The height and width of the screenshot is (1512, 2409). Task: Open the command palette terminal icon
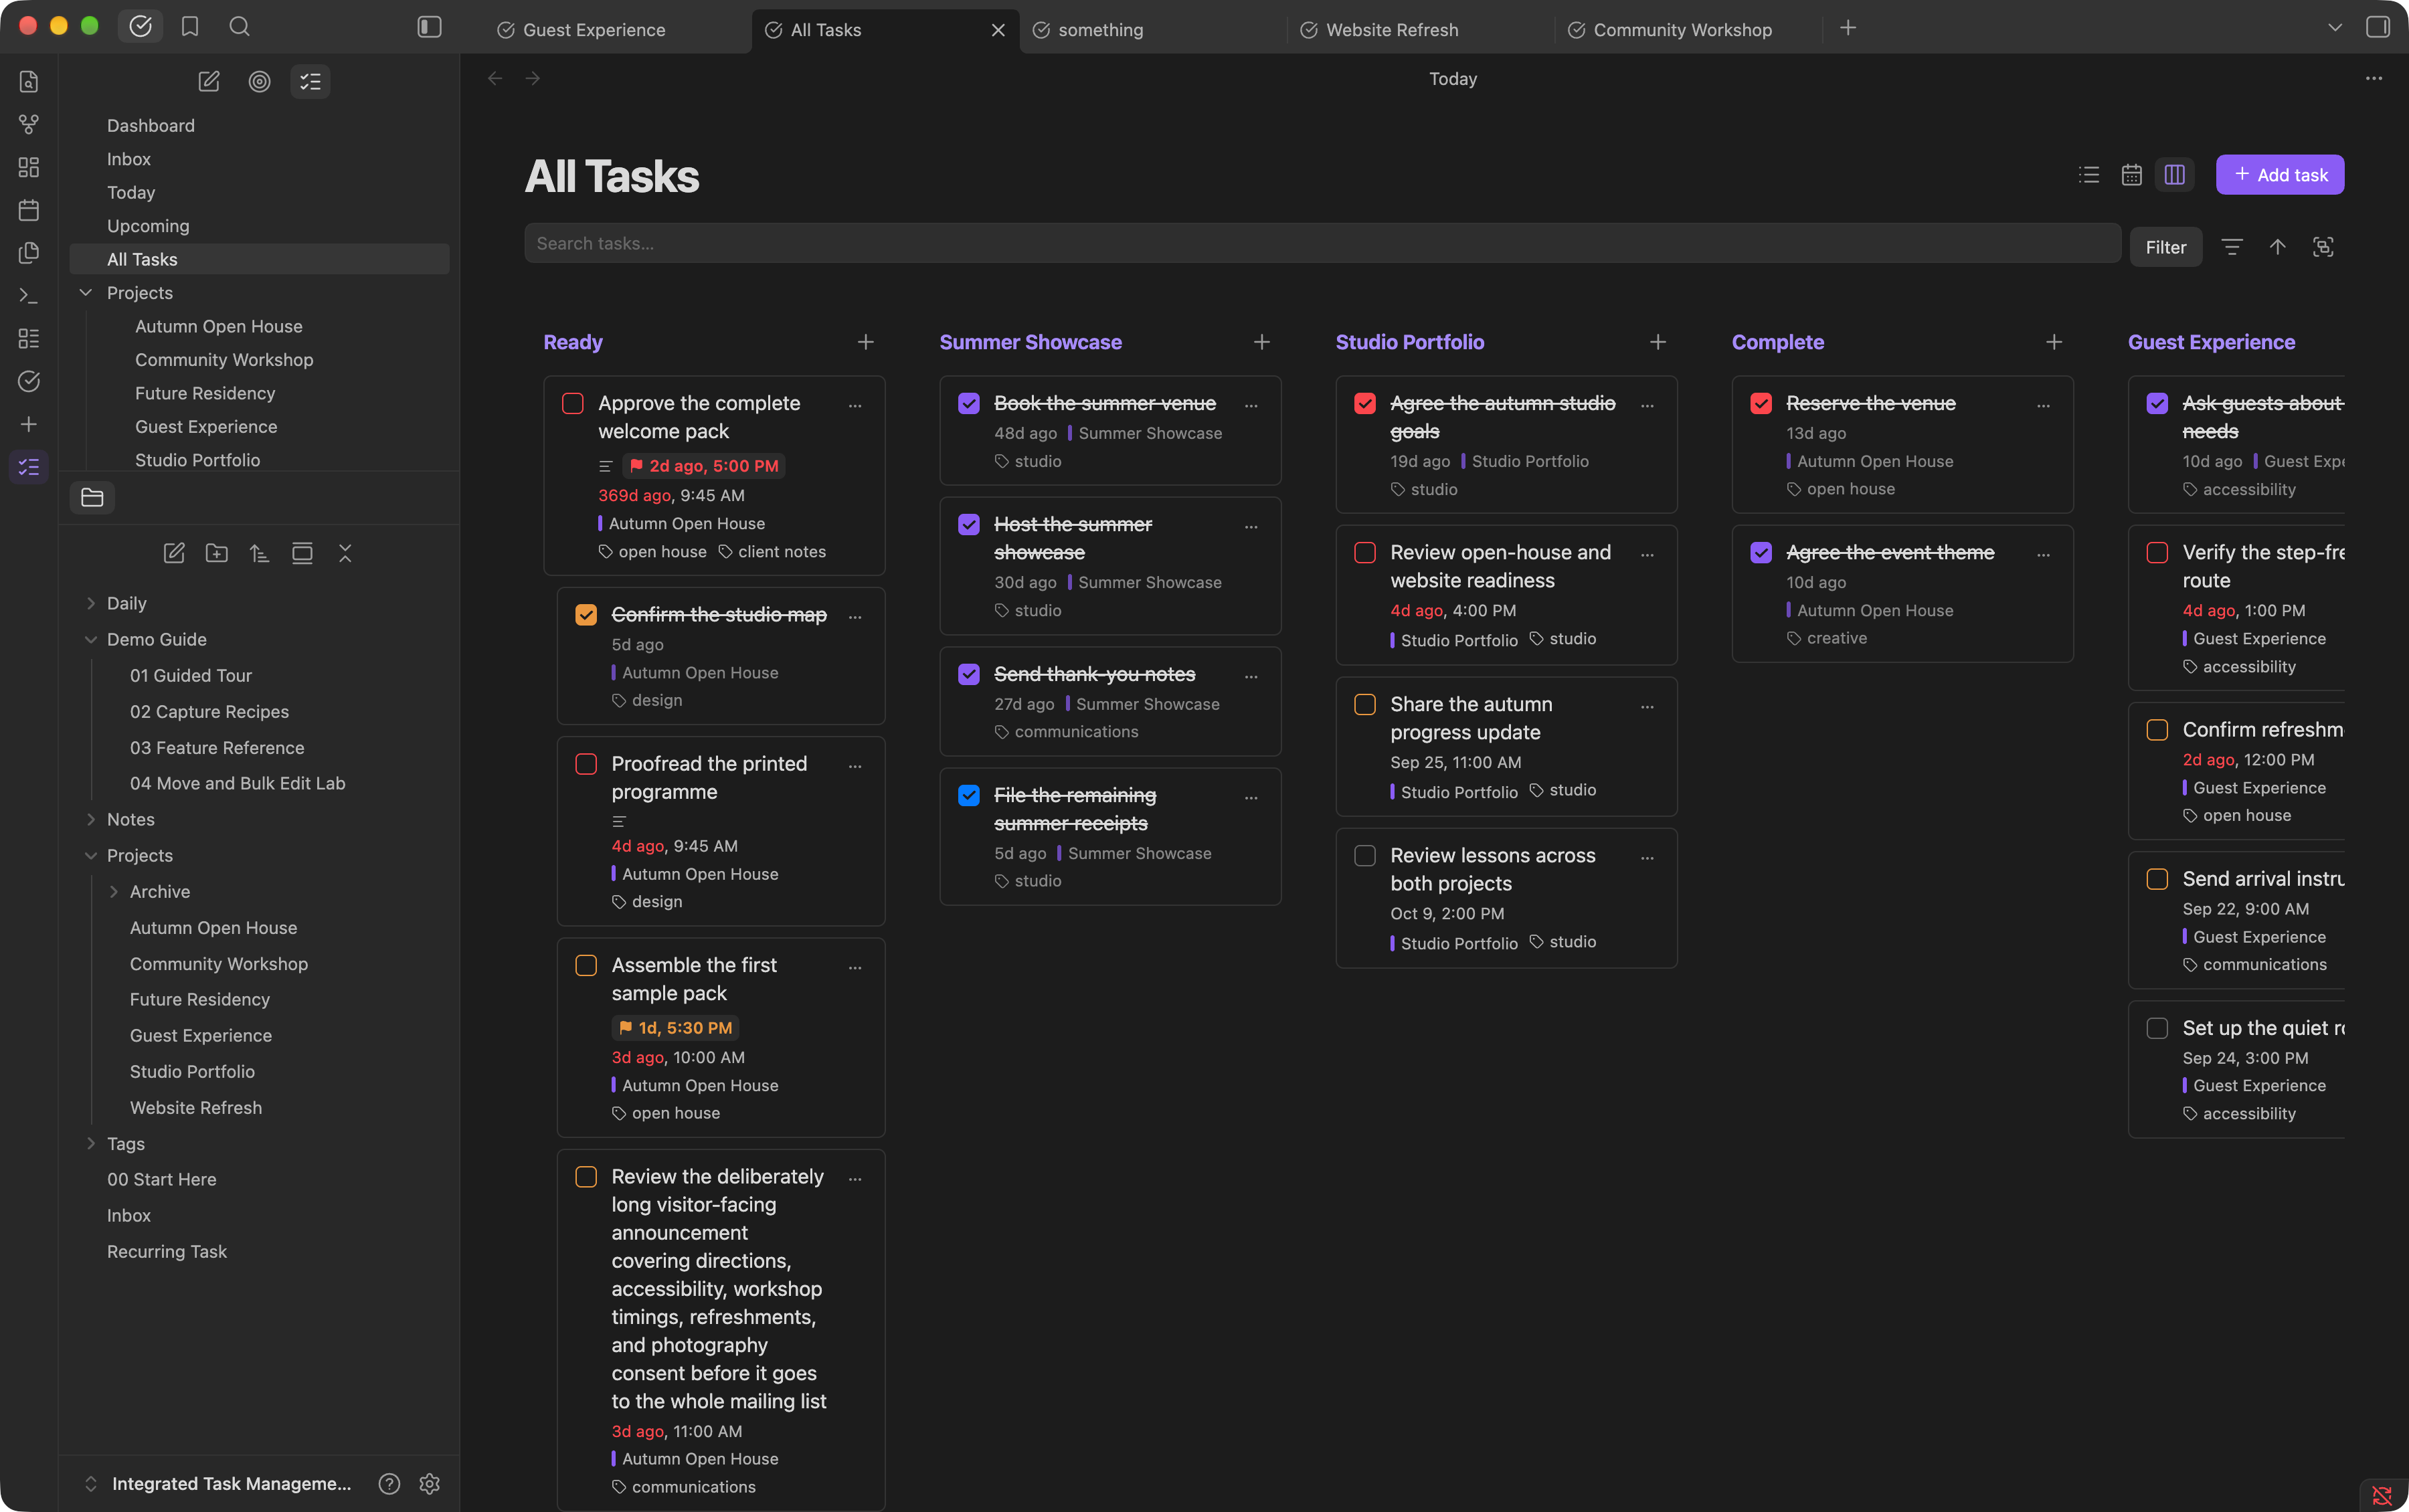[29, 296]
